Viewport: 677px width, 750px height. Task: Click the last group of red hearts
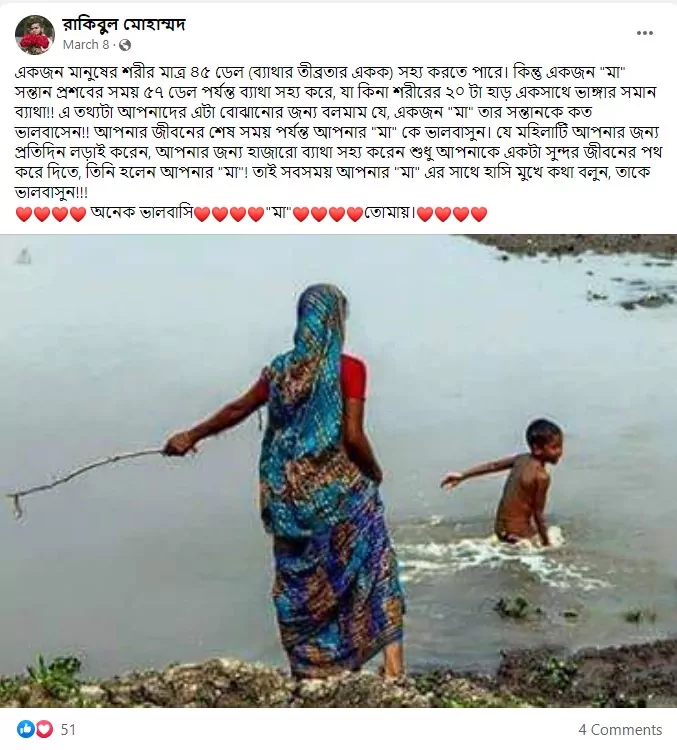click(x=452, y=214)
